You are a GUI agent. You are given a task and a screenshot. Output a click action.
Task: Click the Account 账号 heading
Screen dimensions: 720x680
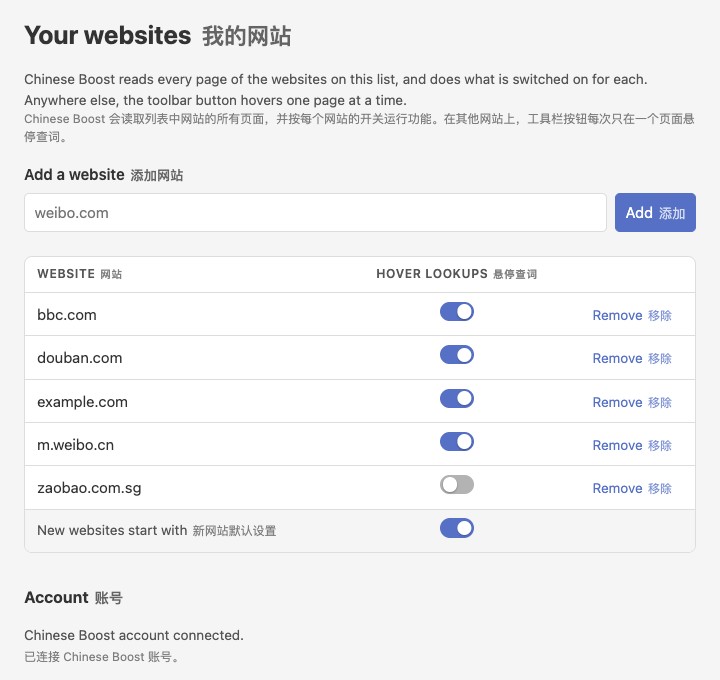click(73, 598)
